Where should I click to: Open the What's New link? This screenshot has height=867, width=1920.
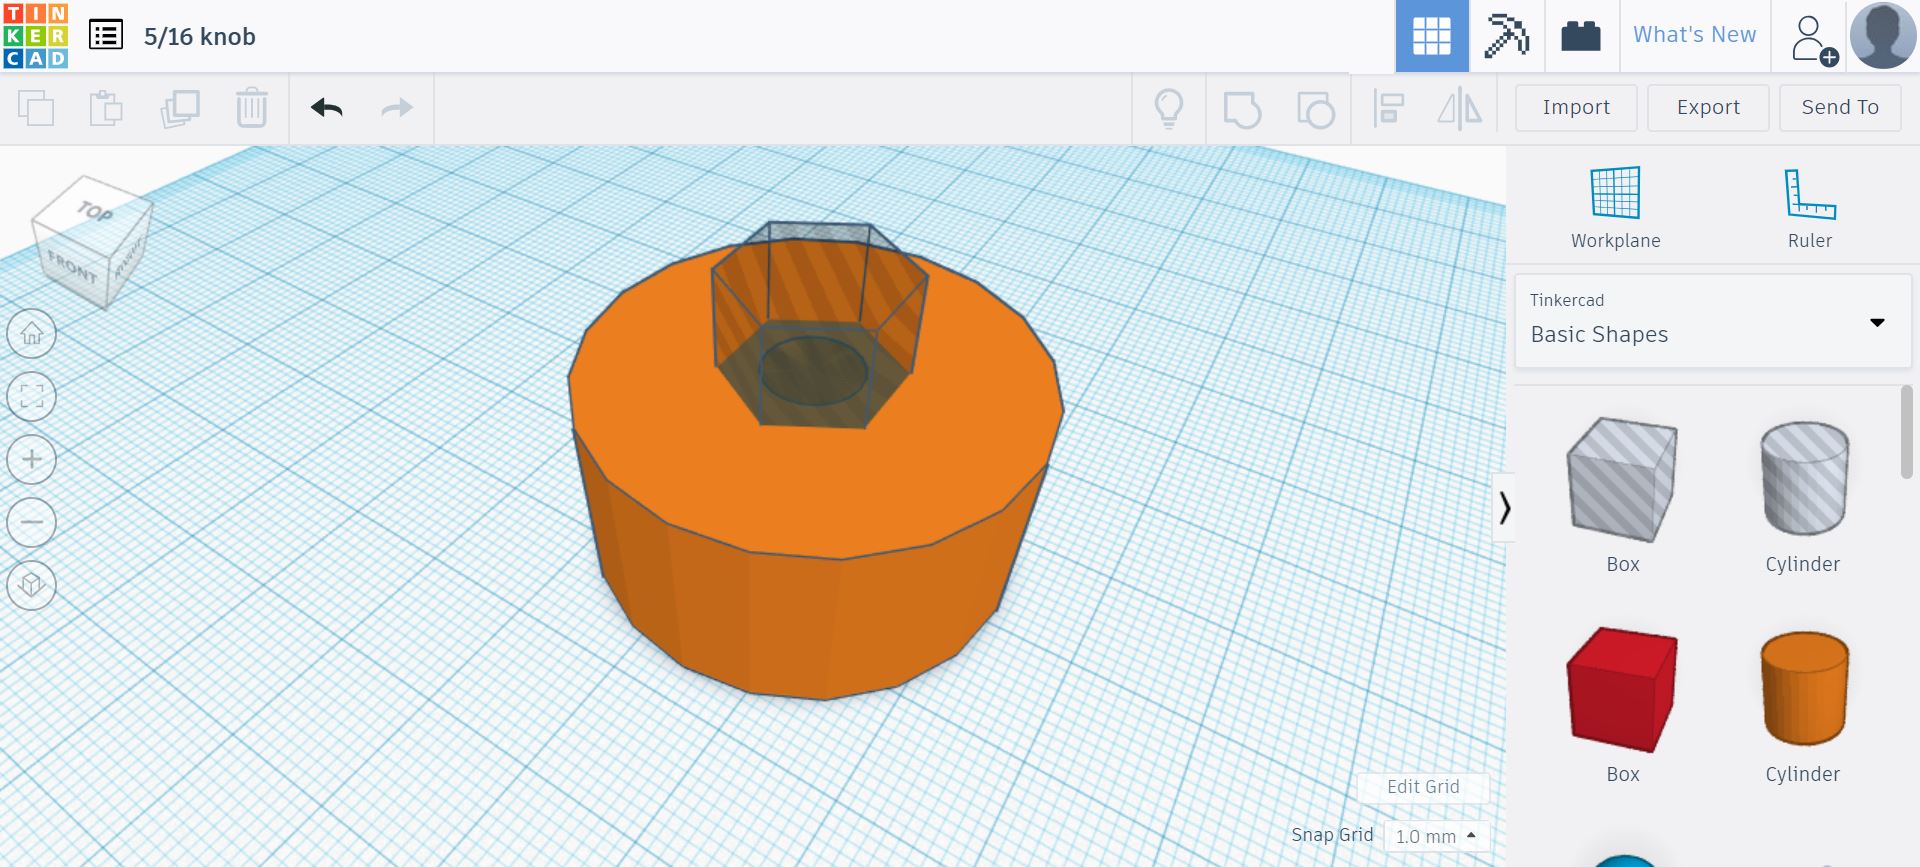(x=1695, y=35)
